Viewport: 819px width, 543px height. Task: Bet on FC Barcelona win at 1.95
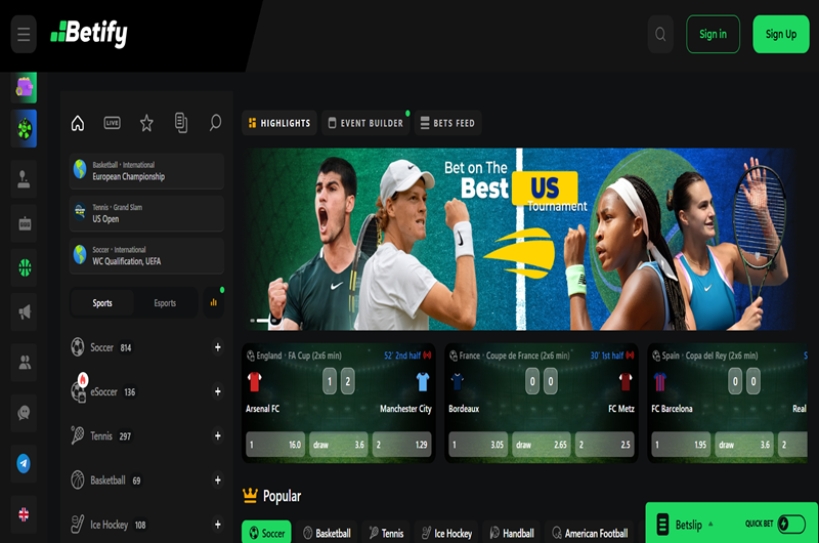[681, 444]
